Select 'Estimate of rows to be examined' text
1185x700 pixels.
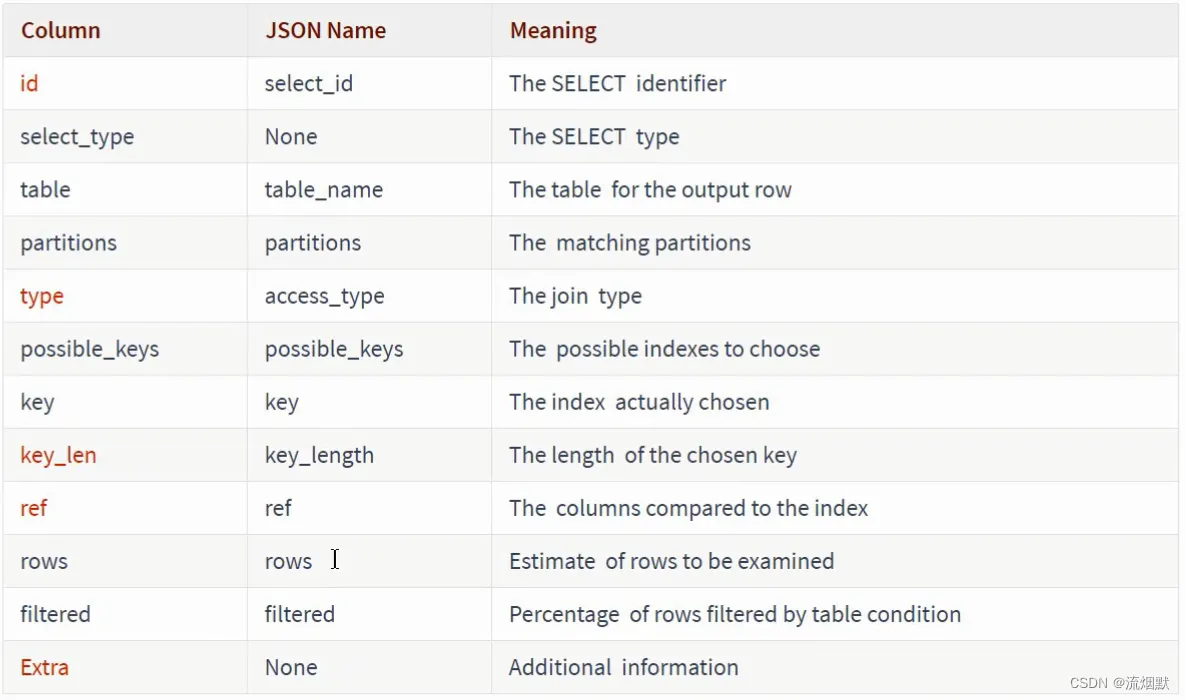coord(671,561)
